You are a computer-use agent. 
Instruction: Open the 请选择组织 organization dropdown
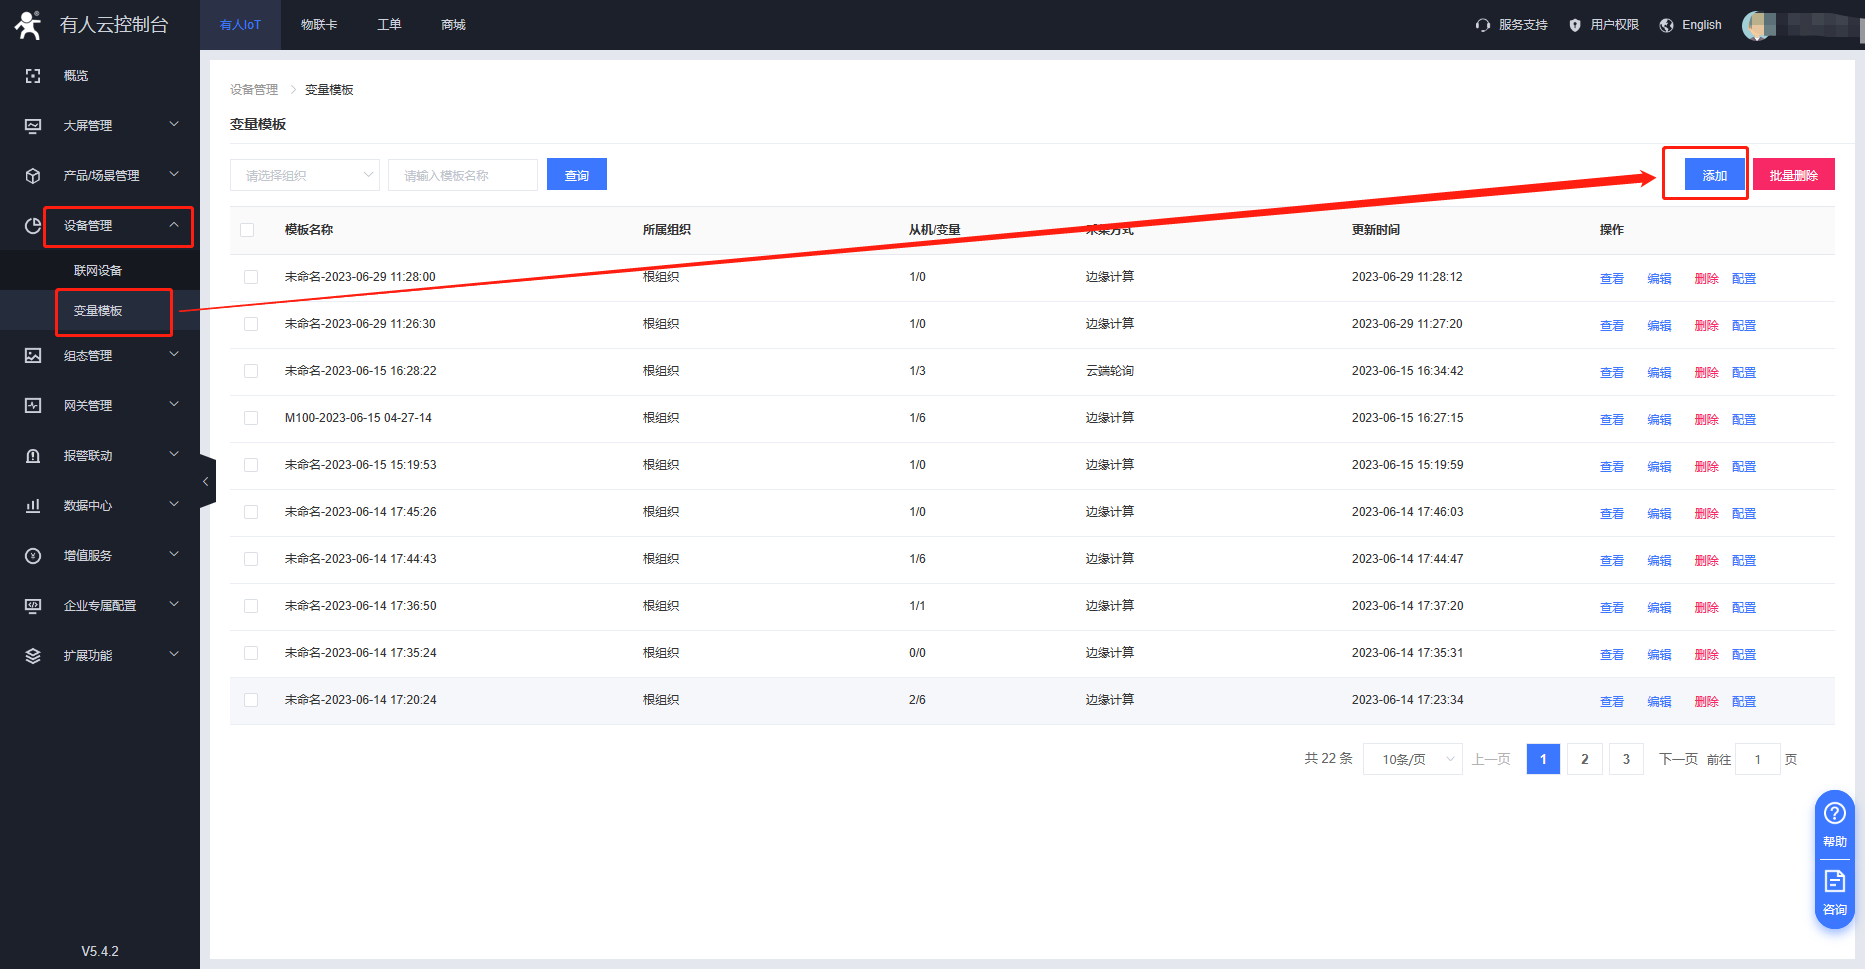(x=304, y=175)
